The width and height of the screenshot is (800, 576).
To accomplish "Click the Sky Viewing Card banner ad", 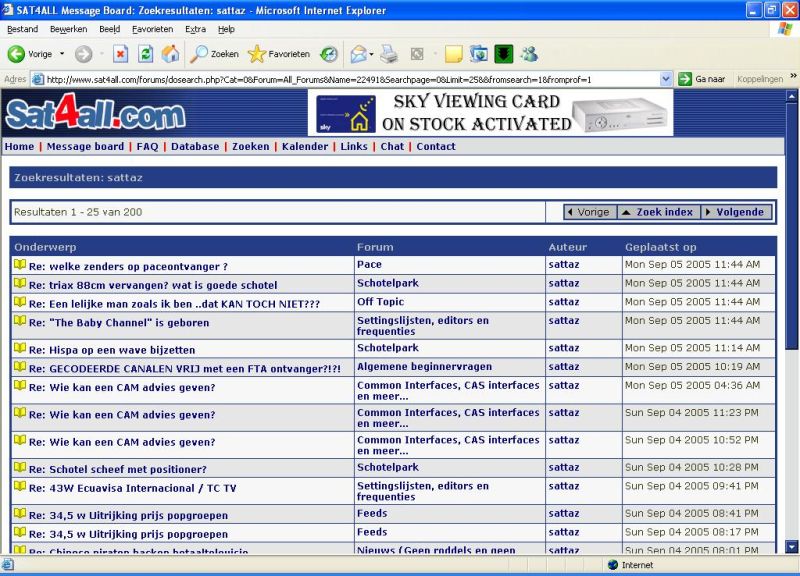I will (x=494, y=113).
